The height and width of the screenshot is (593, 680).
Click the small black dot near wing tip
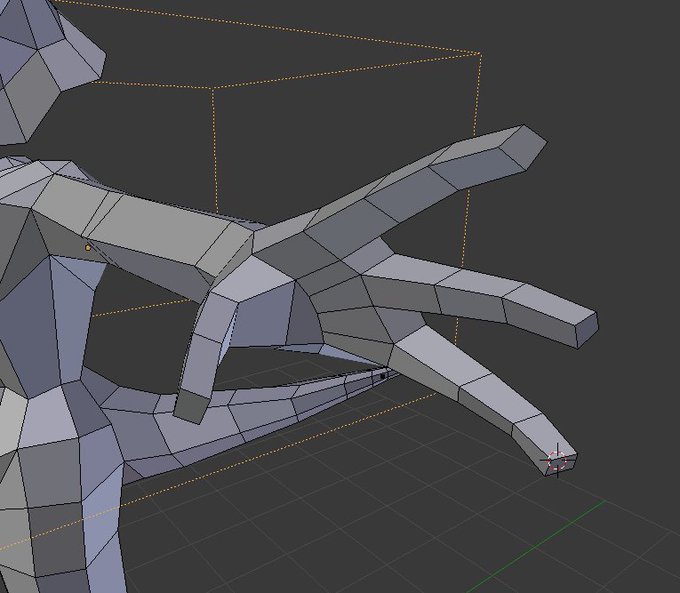[x=383, y=376]
